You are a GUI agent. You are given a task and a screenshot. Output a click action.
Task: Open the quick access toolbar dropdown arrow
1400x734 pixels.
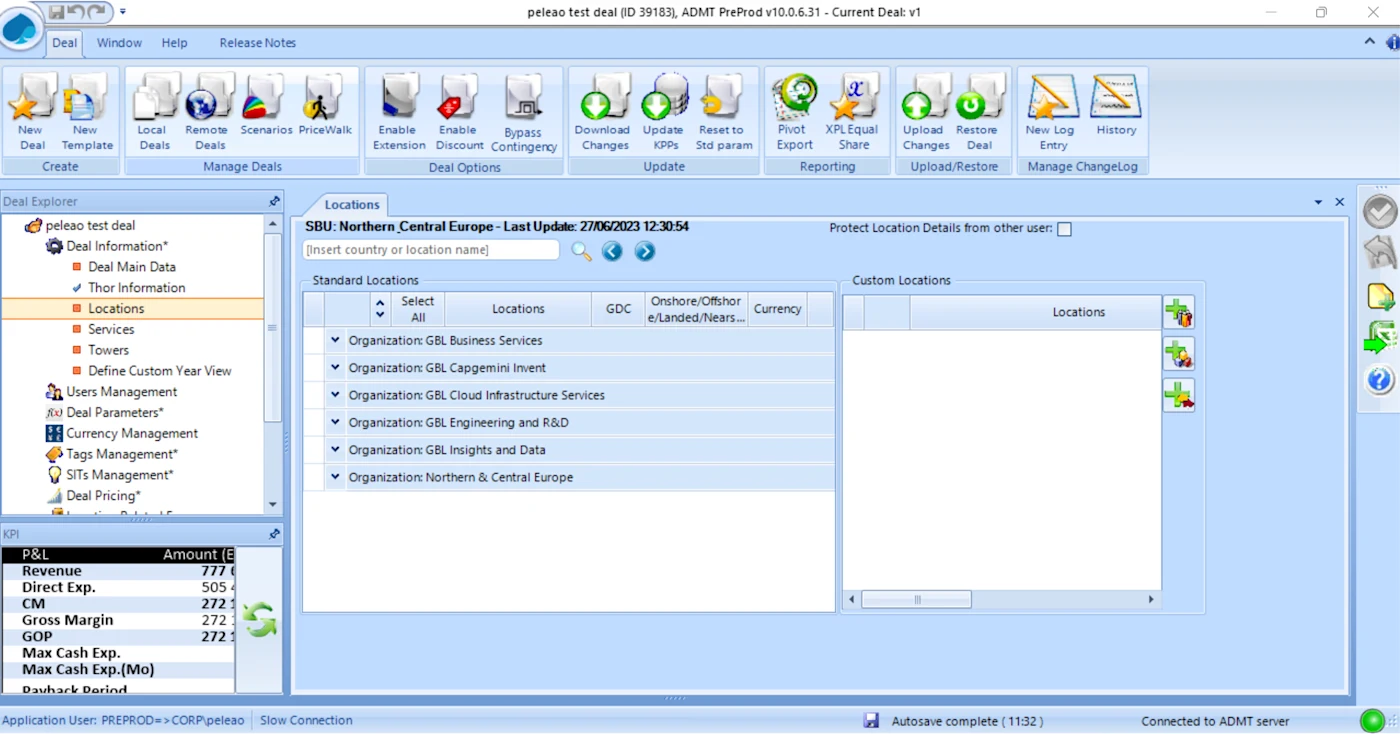[123, 12]
